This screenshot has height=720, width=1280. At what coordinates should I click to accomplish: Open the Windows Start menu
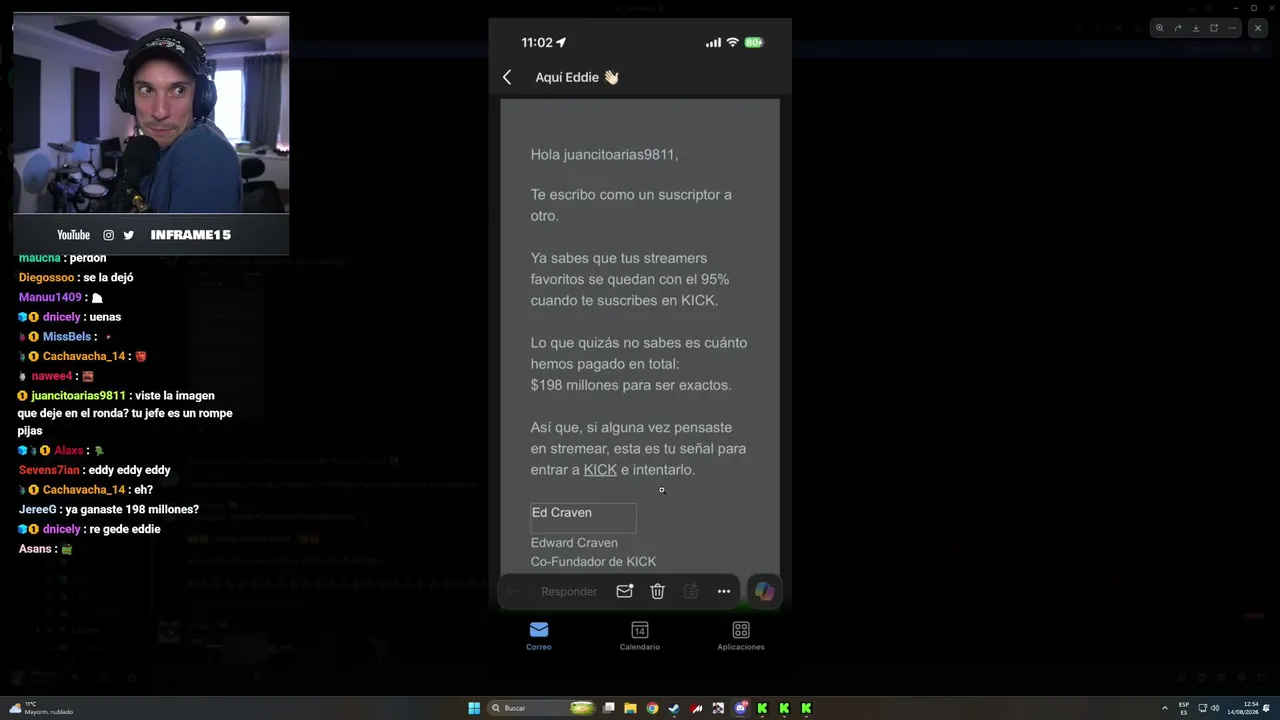coord(474,708)
